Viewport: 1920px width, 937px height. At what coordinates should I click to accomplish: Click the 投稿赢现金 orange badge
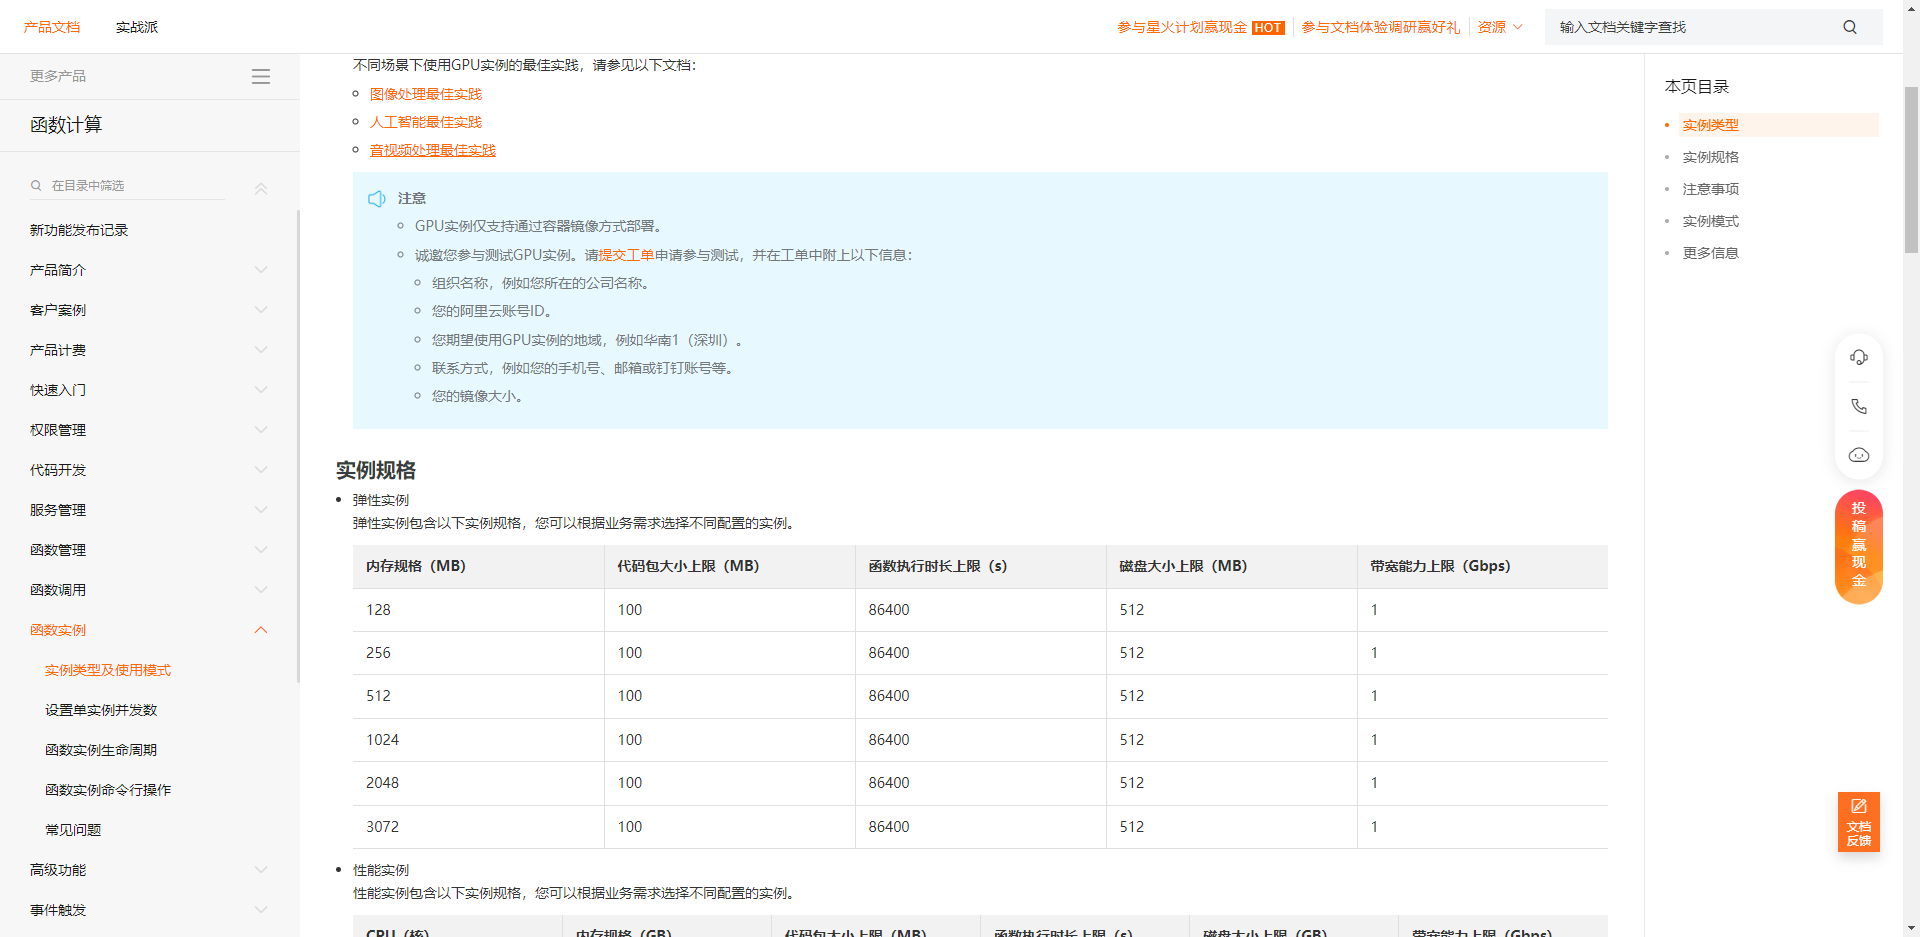coord(1859,546)
